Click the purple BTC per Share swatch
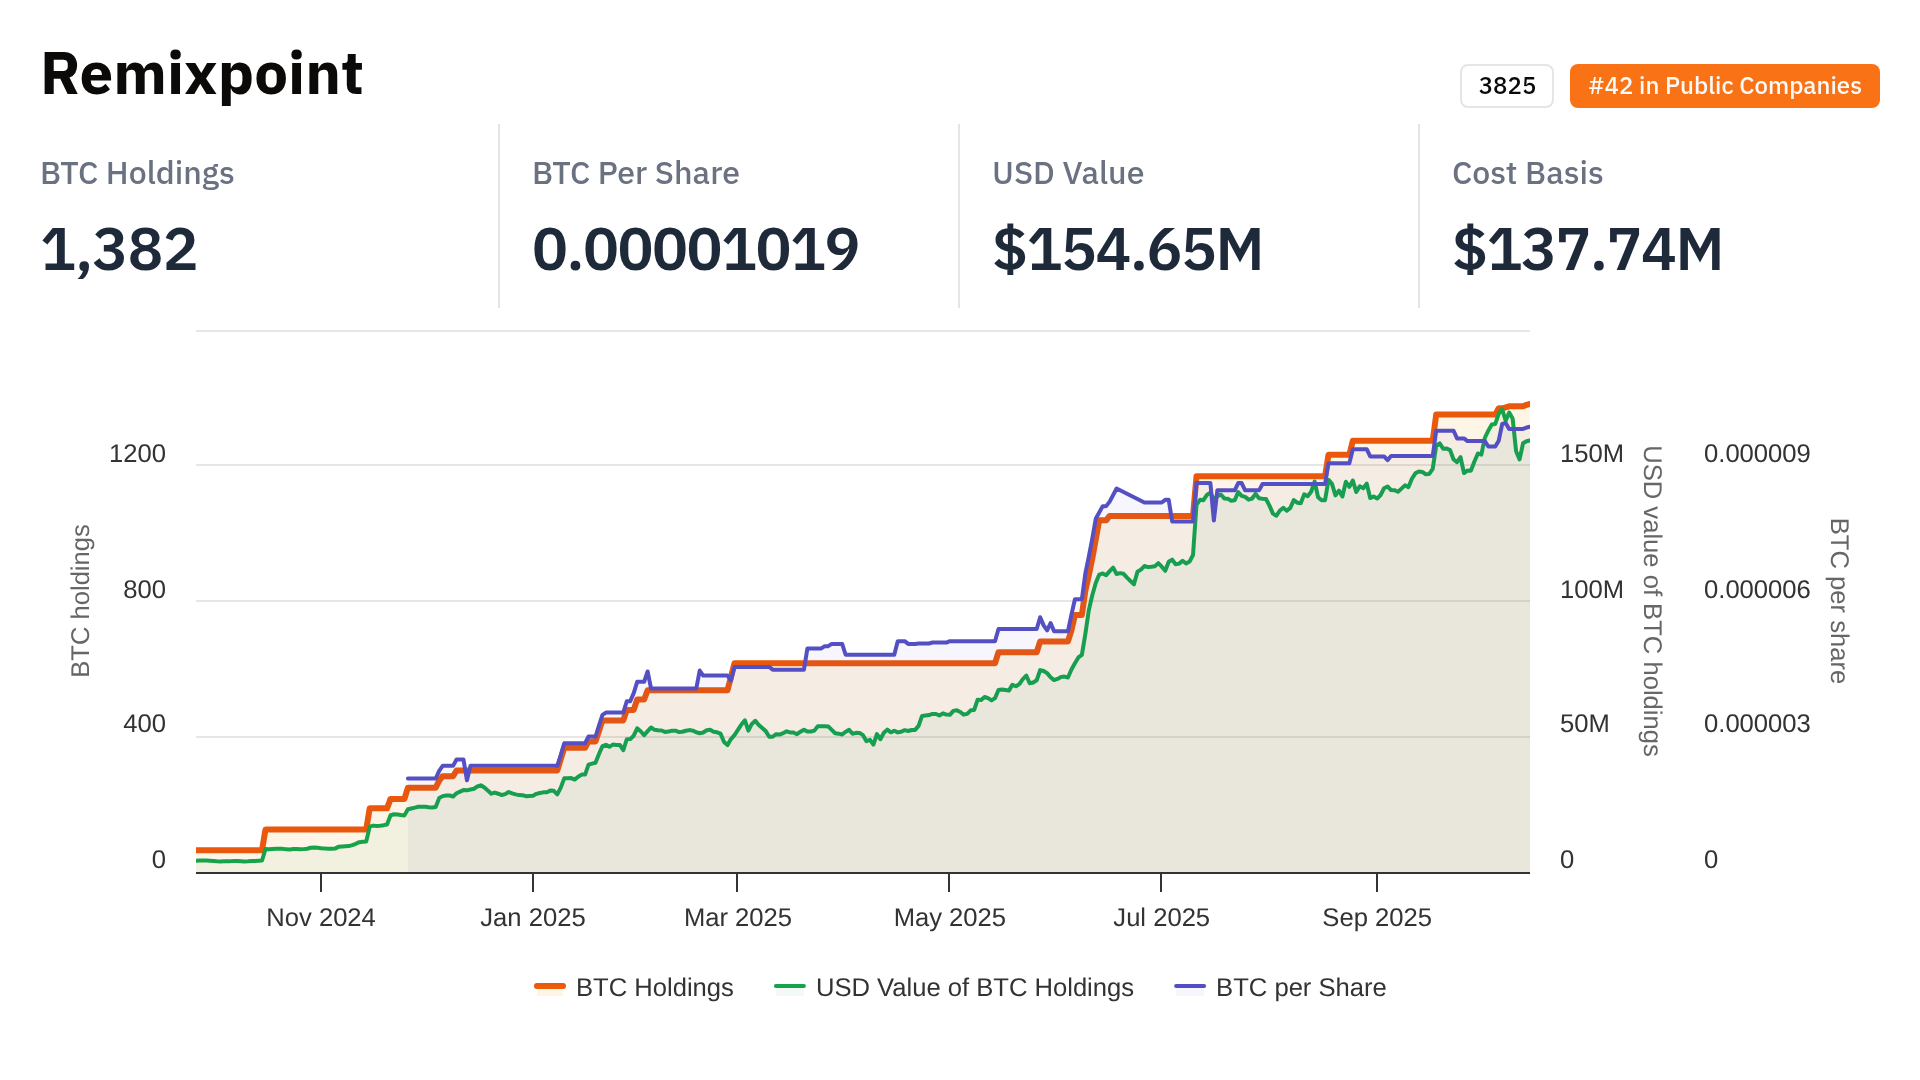 [1190, 988]
